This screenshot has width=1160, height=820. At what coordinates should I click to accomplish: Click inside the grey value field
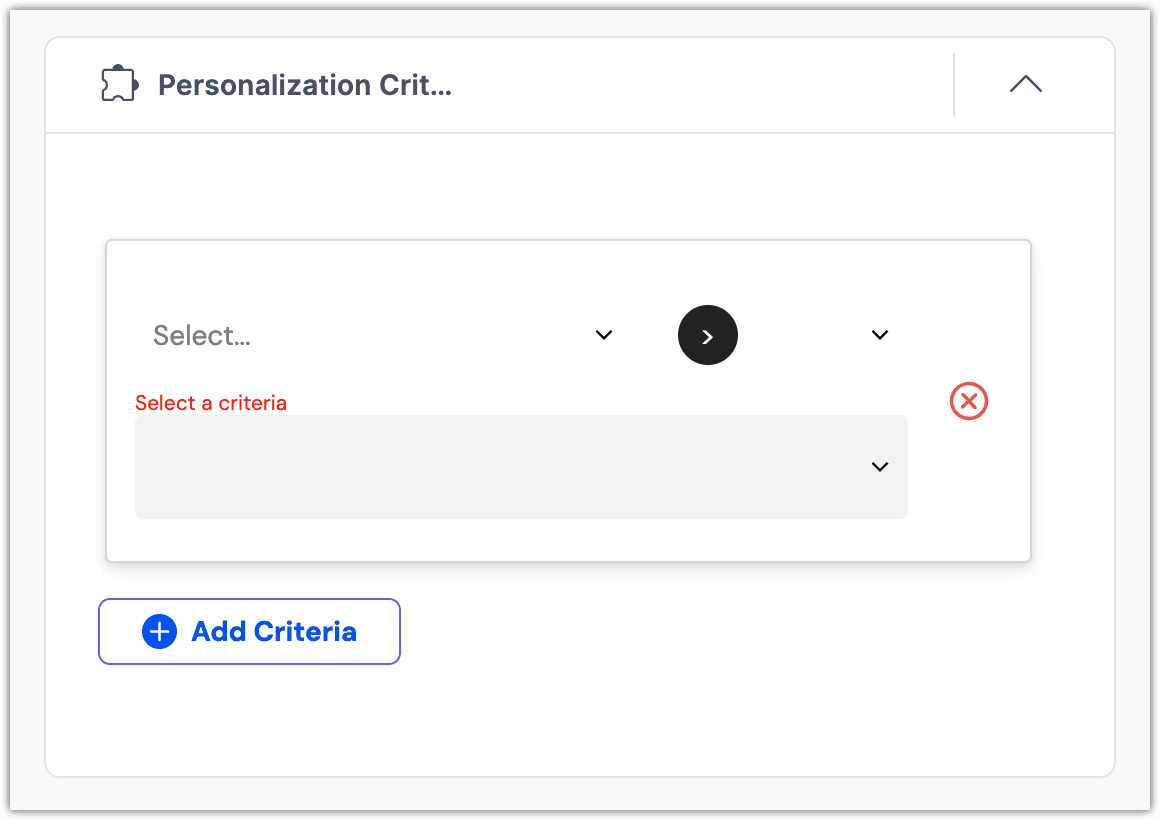[500, 467]
